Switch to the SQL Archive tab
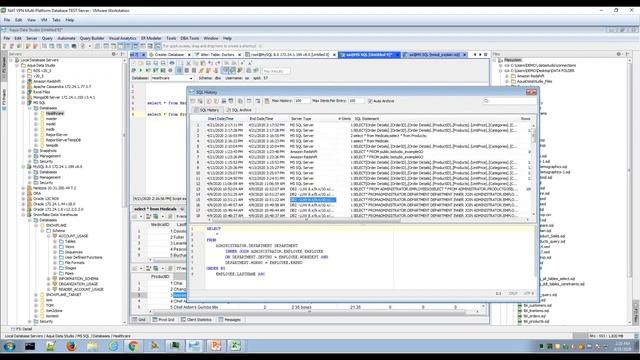 click(x=239, y=110)
